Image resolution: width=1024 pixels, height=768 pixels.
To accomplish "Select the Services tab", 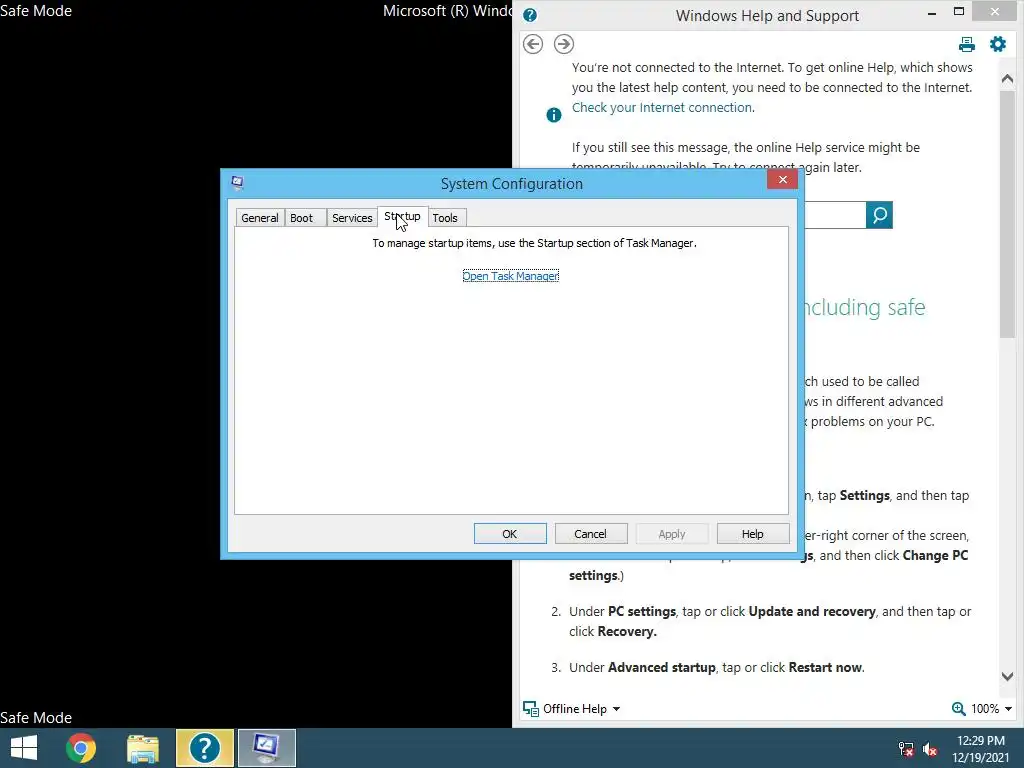I will click(x=352, y=218).
